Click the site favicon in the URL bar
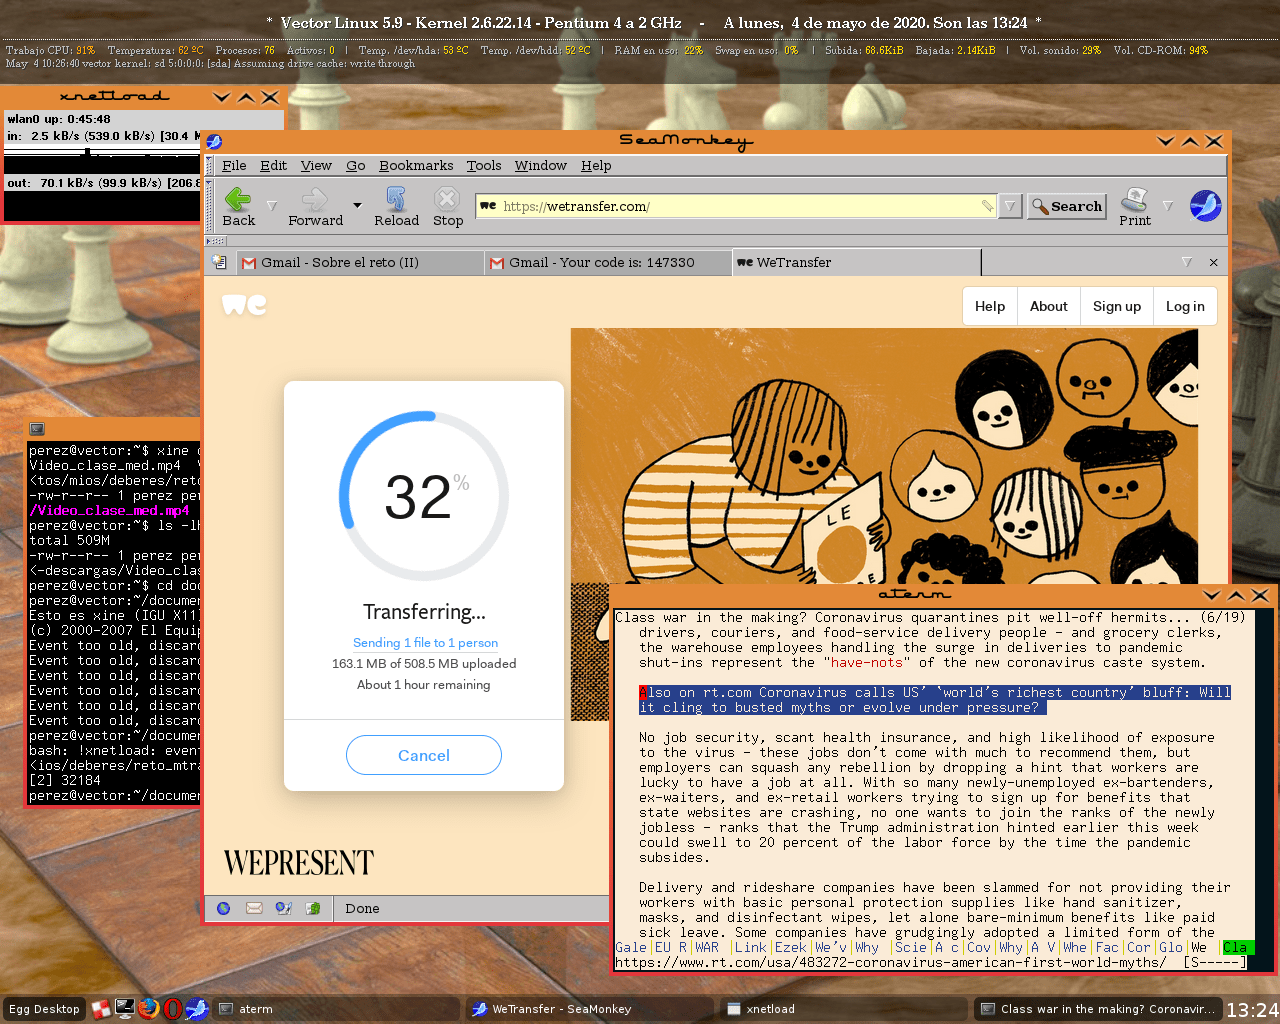The width and height of the screenshot is (1280, 1024). [x=488, y=206]
